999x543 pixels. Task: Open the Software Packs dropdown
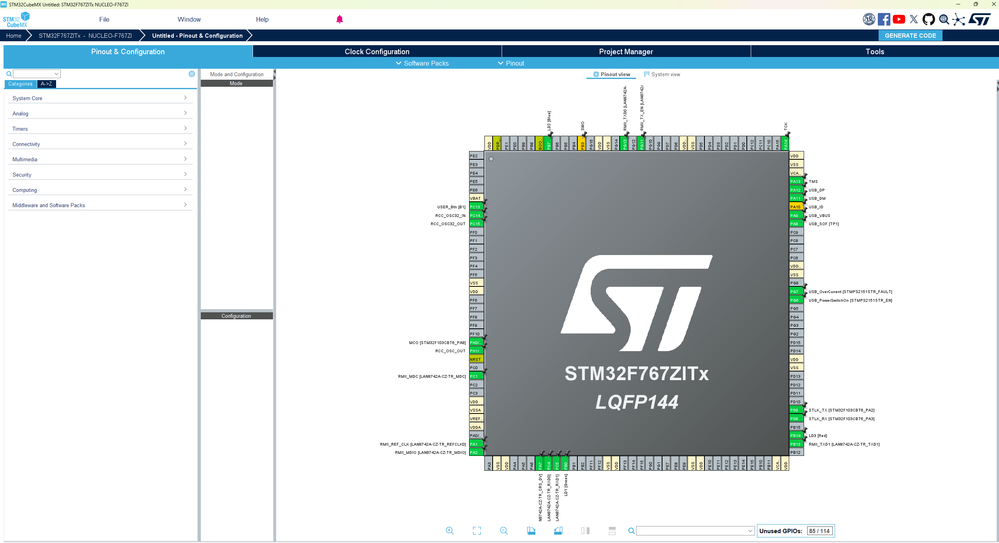pos(422,63)
